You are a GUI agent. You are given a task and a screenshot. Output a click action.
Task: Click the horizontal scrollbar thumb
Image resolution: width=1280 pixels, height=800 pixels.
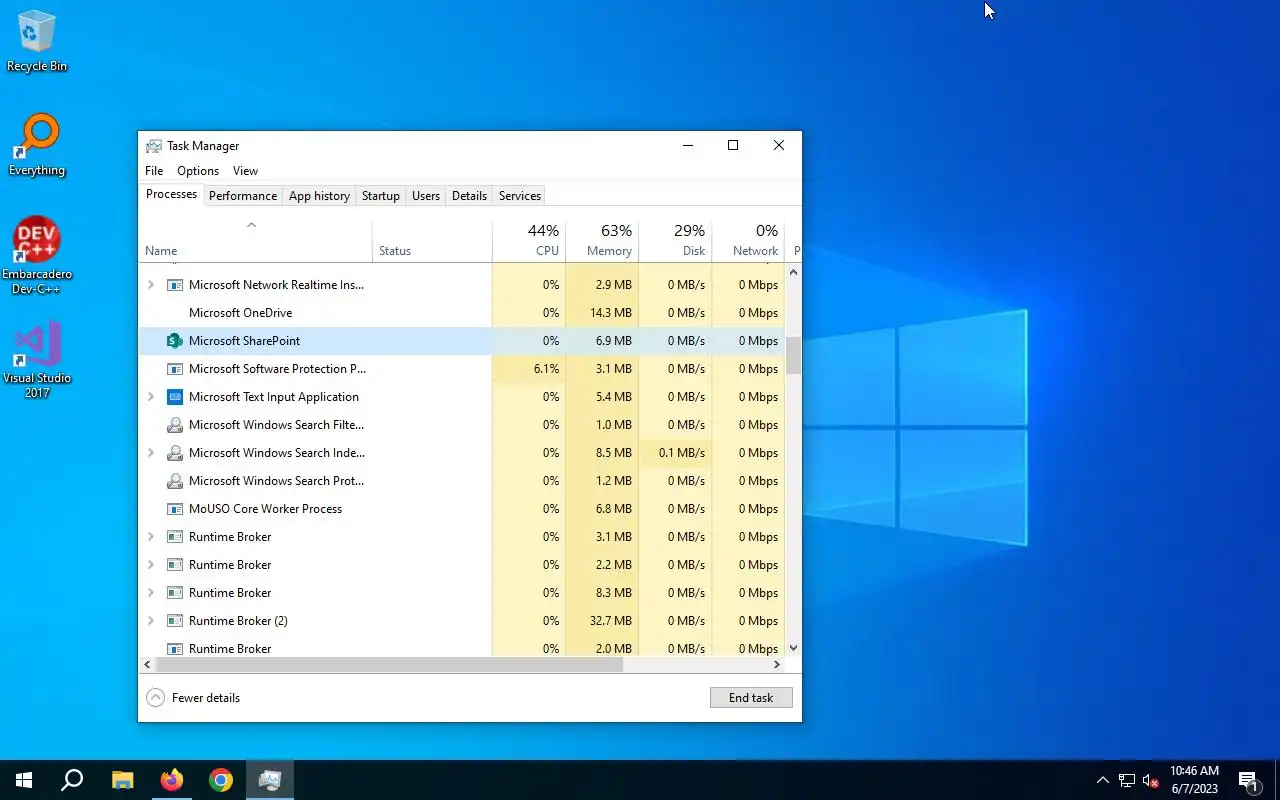click(390, 664)
